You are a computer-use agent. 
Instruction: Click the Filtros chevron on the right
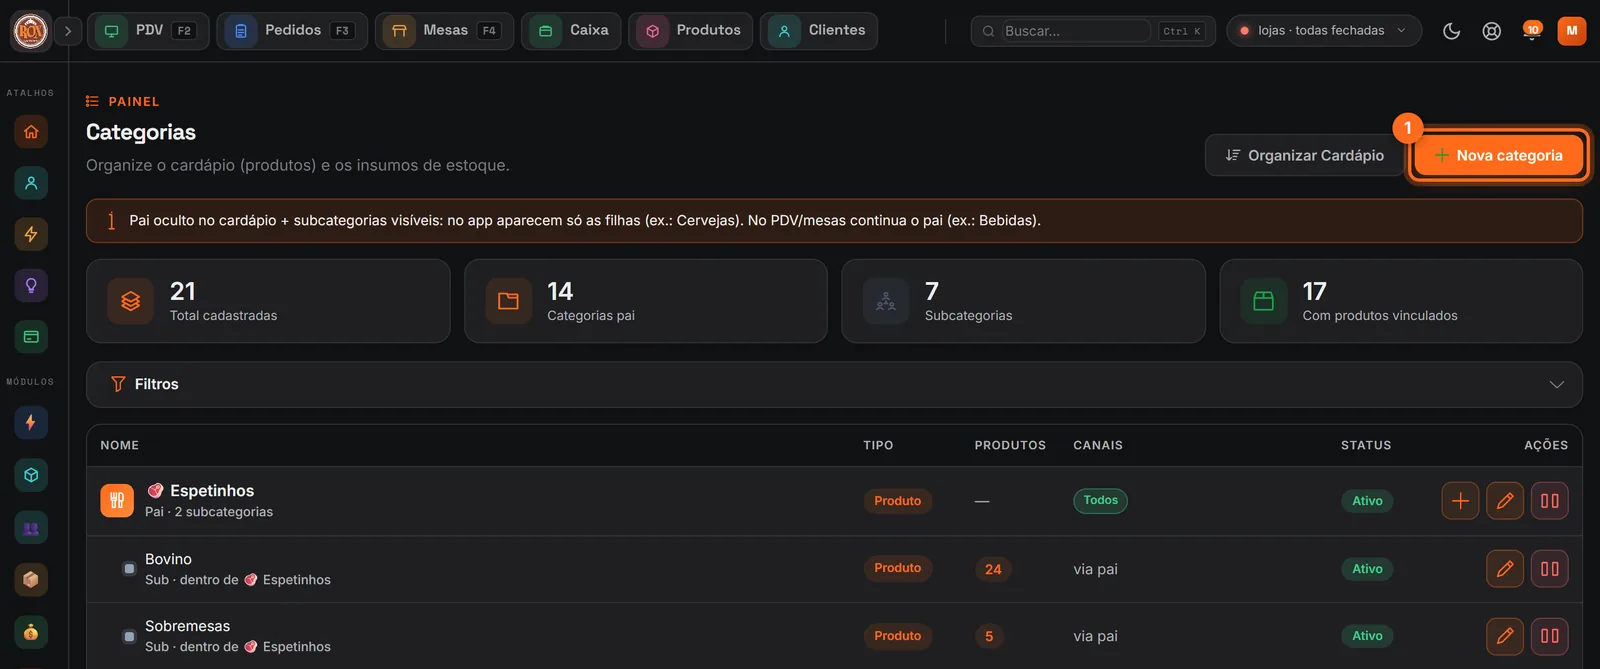(x=1556, y=385)
